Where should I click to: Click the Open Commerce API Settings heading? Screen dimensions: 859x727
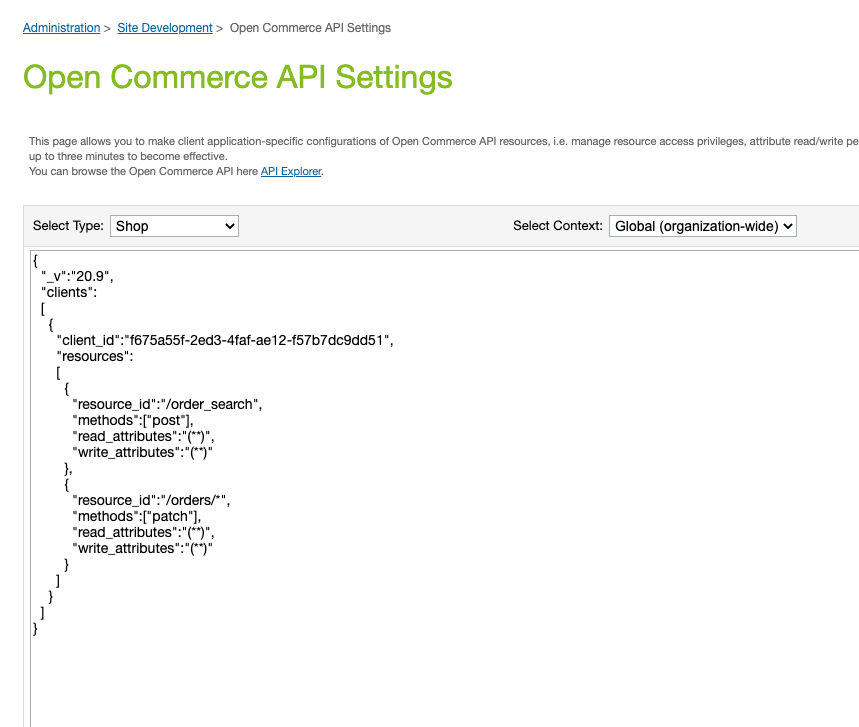(238, 77)
